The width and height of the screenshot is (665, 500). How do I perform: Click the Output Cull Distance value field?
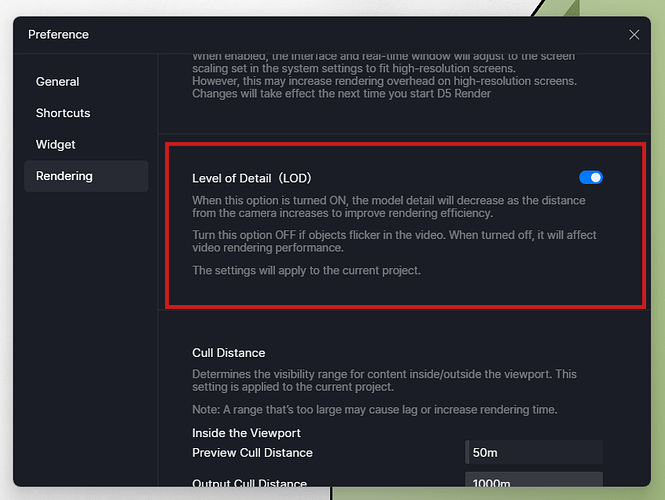tap(534, 483)
